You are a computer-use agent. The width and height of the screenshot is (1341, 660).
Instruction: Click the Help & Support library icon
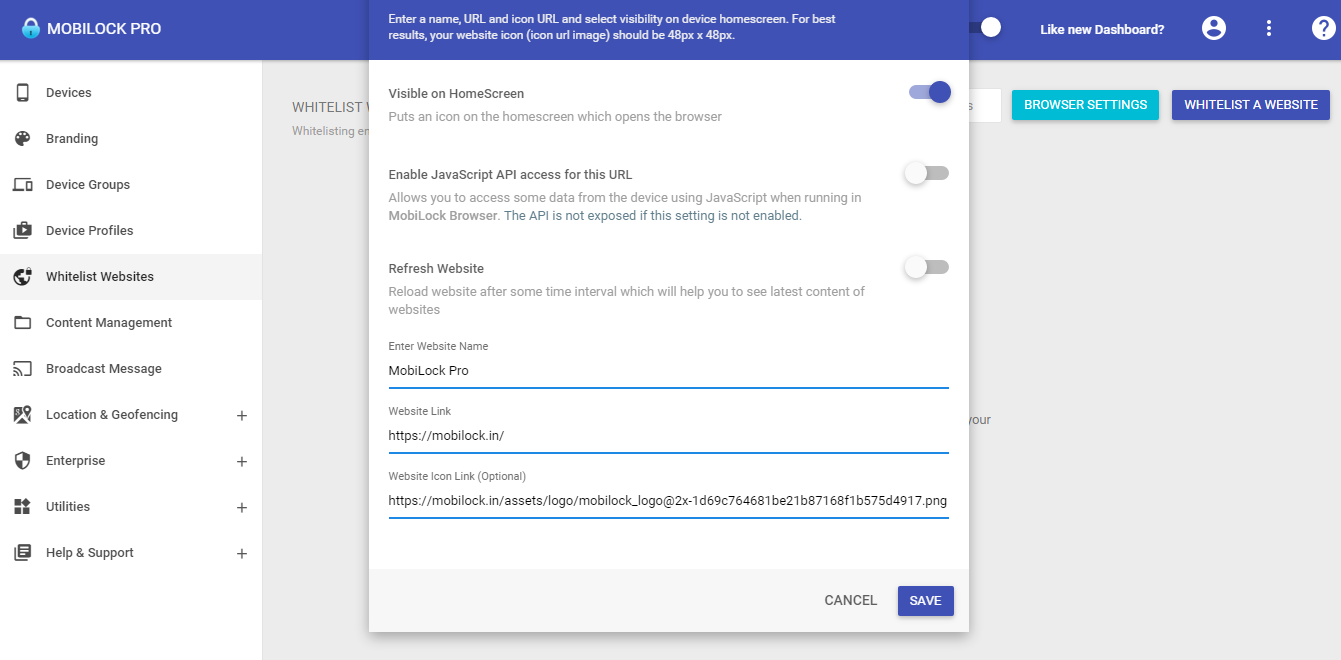pos(22,553)
